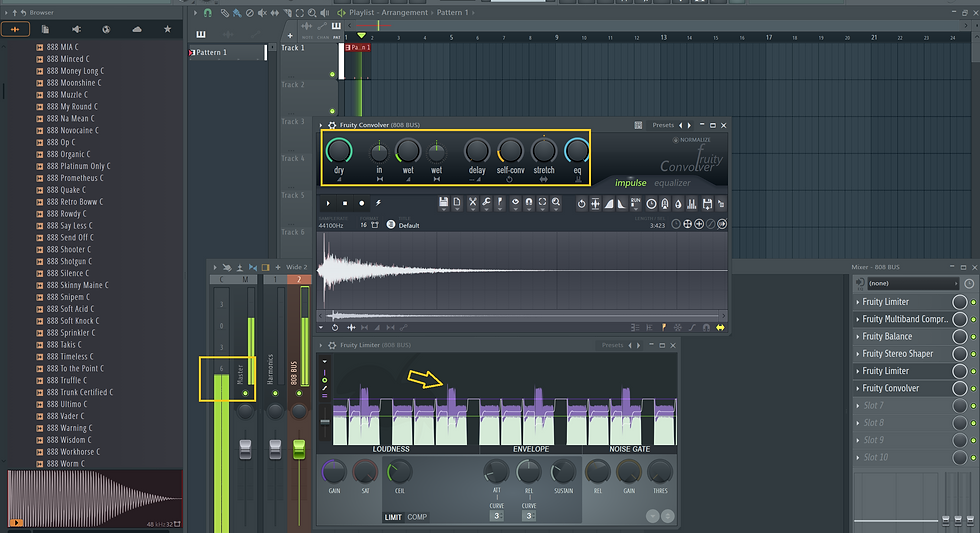
Task: Toggle the Master track mute LED
Action: [245, 393]
